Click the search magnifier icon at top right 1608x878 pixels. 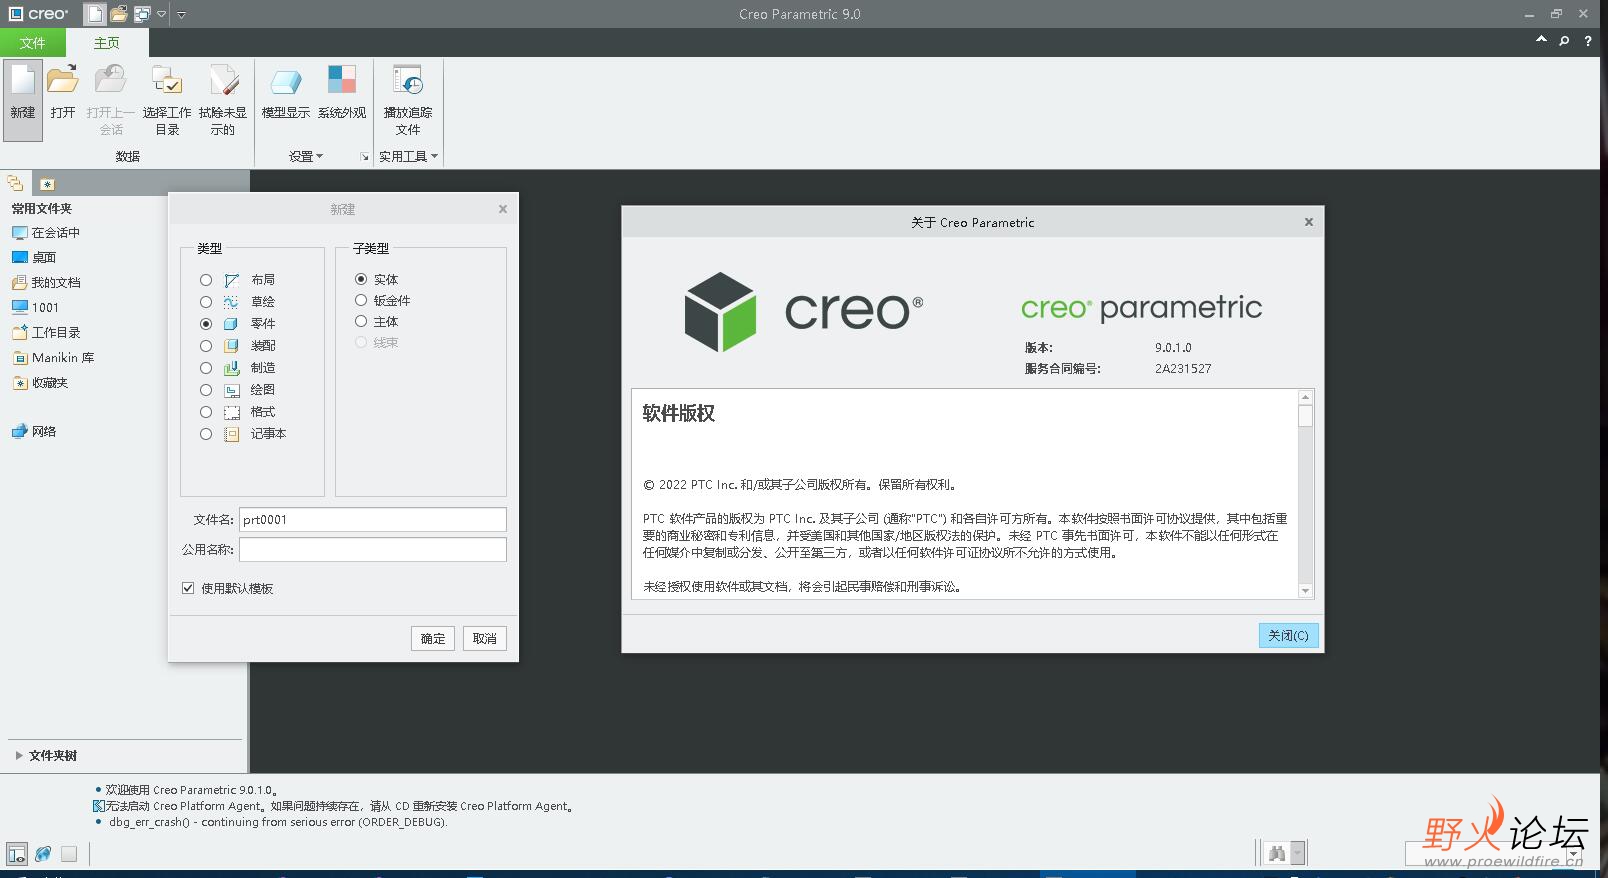tap(1564, 41)
